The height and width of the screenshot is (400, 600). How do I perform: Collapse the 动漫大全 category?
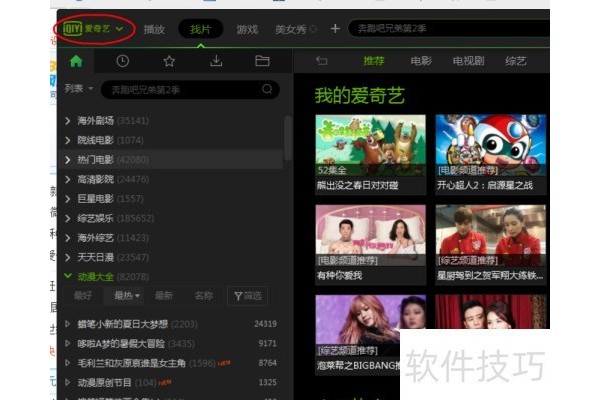pos(68,276)
